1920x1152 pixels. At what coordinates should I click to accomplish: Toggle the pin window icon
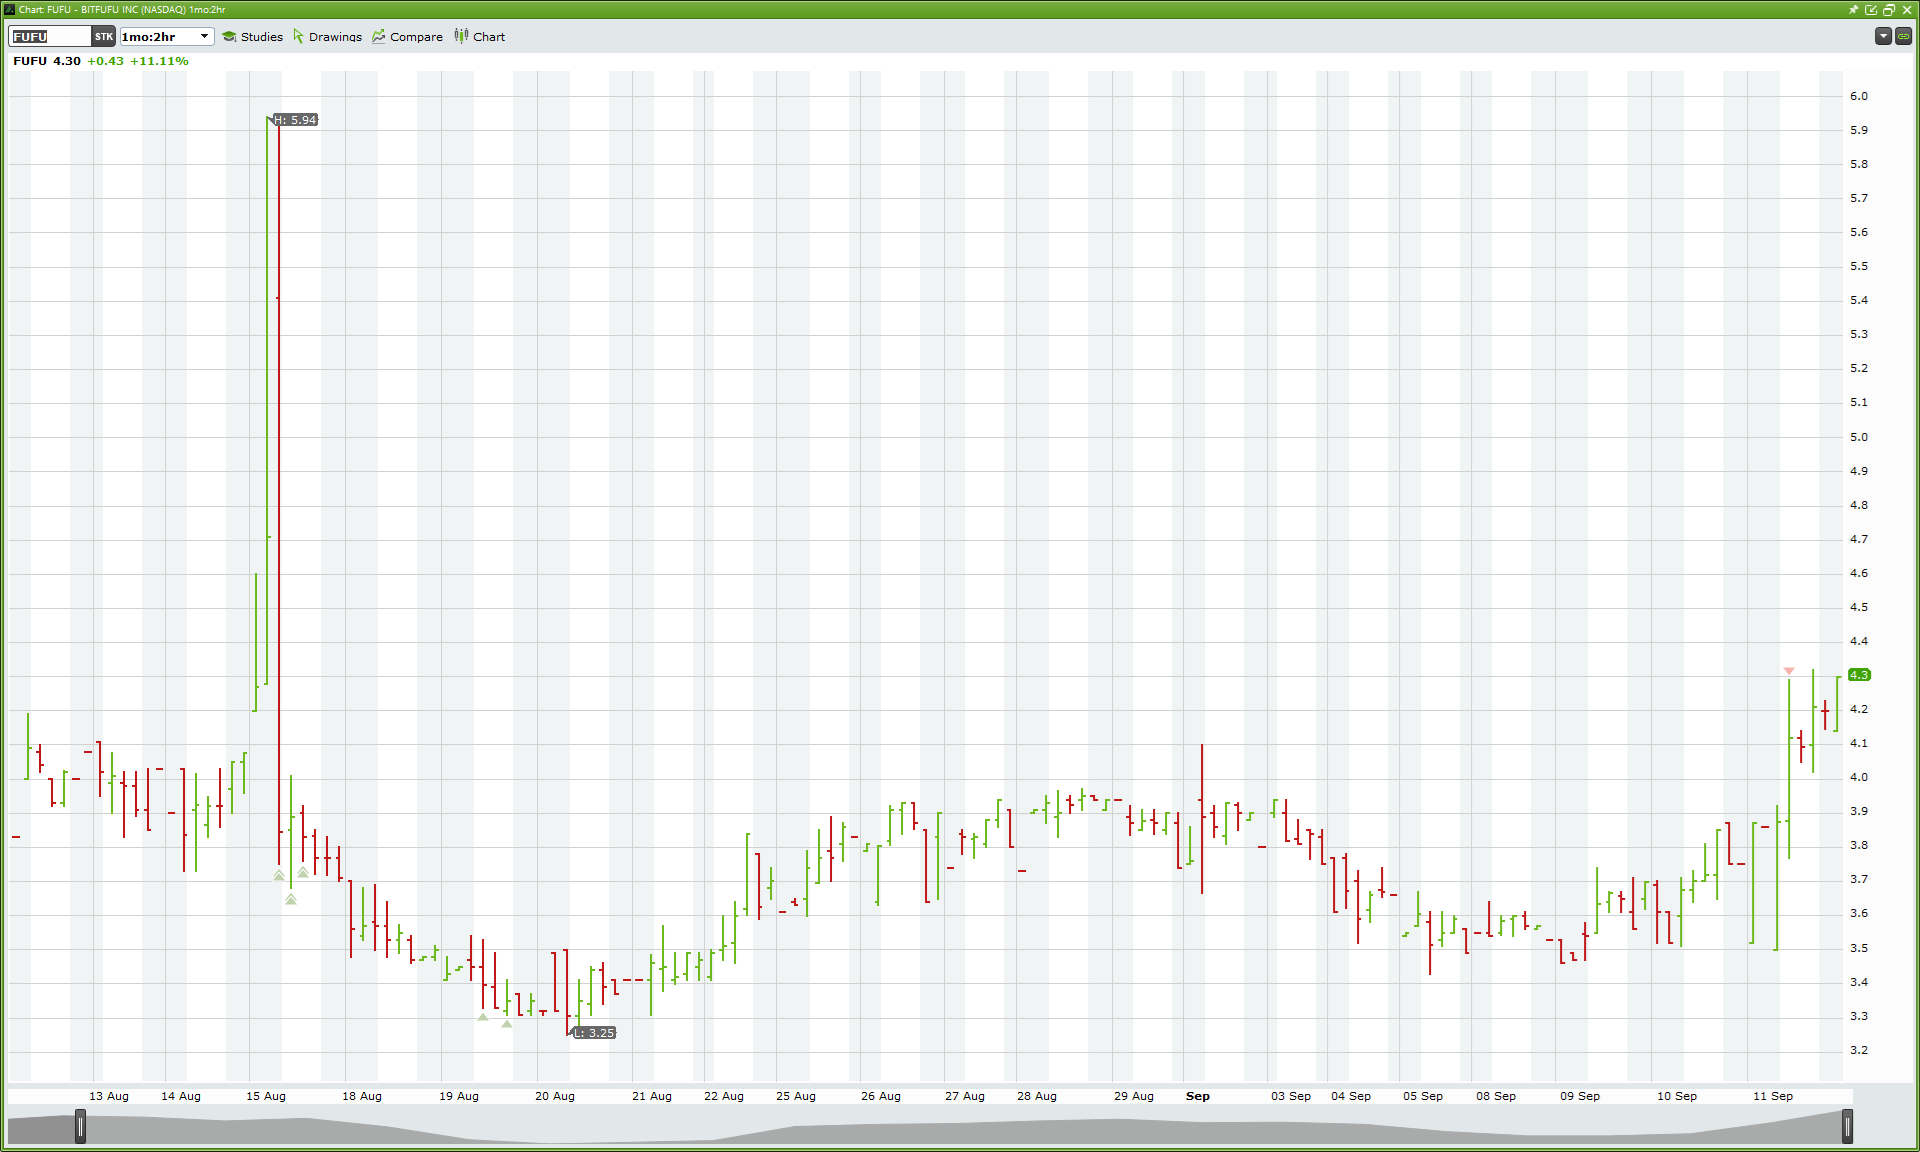(x=1853, y=9)
